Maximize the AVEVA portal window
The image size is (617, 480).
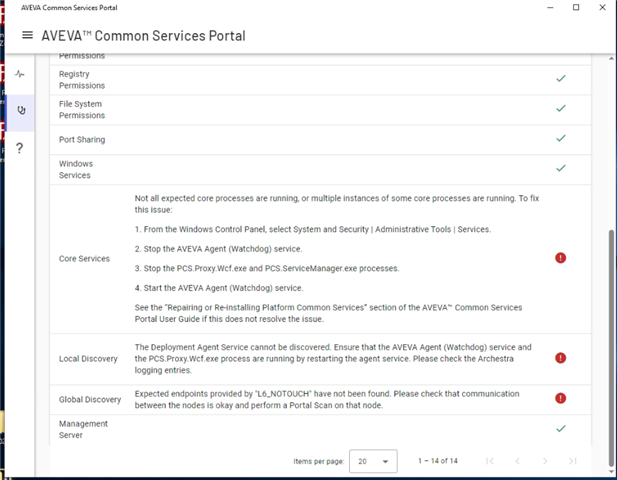tap(576, 7)
